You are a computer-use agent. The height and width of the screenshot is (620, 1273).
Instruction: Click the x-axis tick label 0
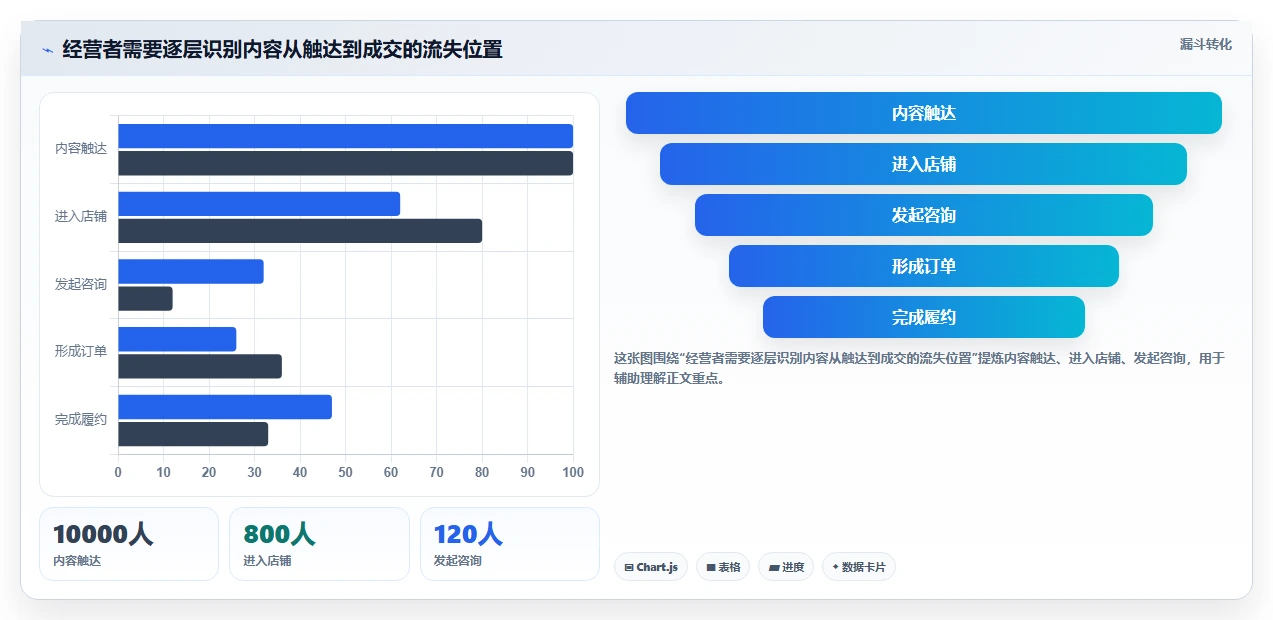coord(118,472)
